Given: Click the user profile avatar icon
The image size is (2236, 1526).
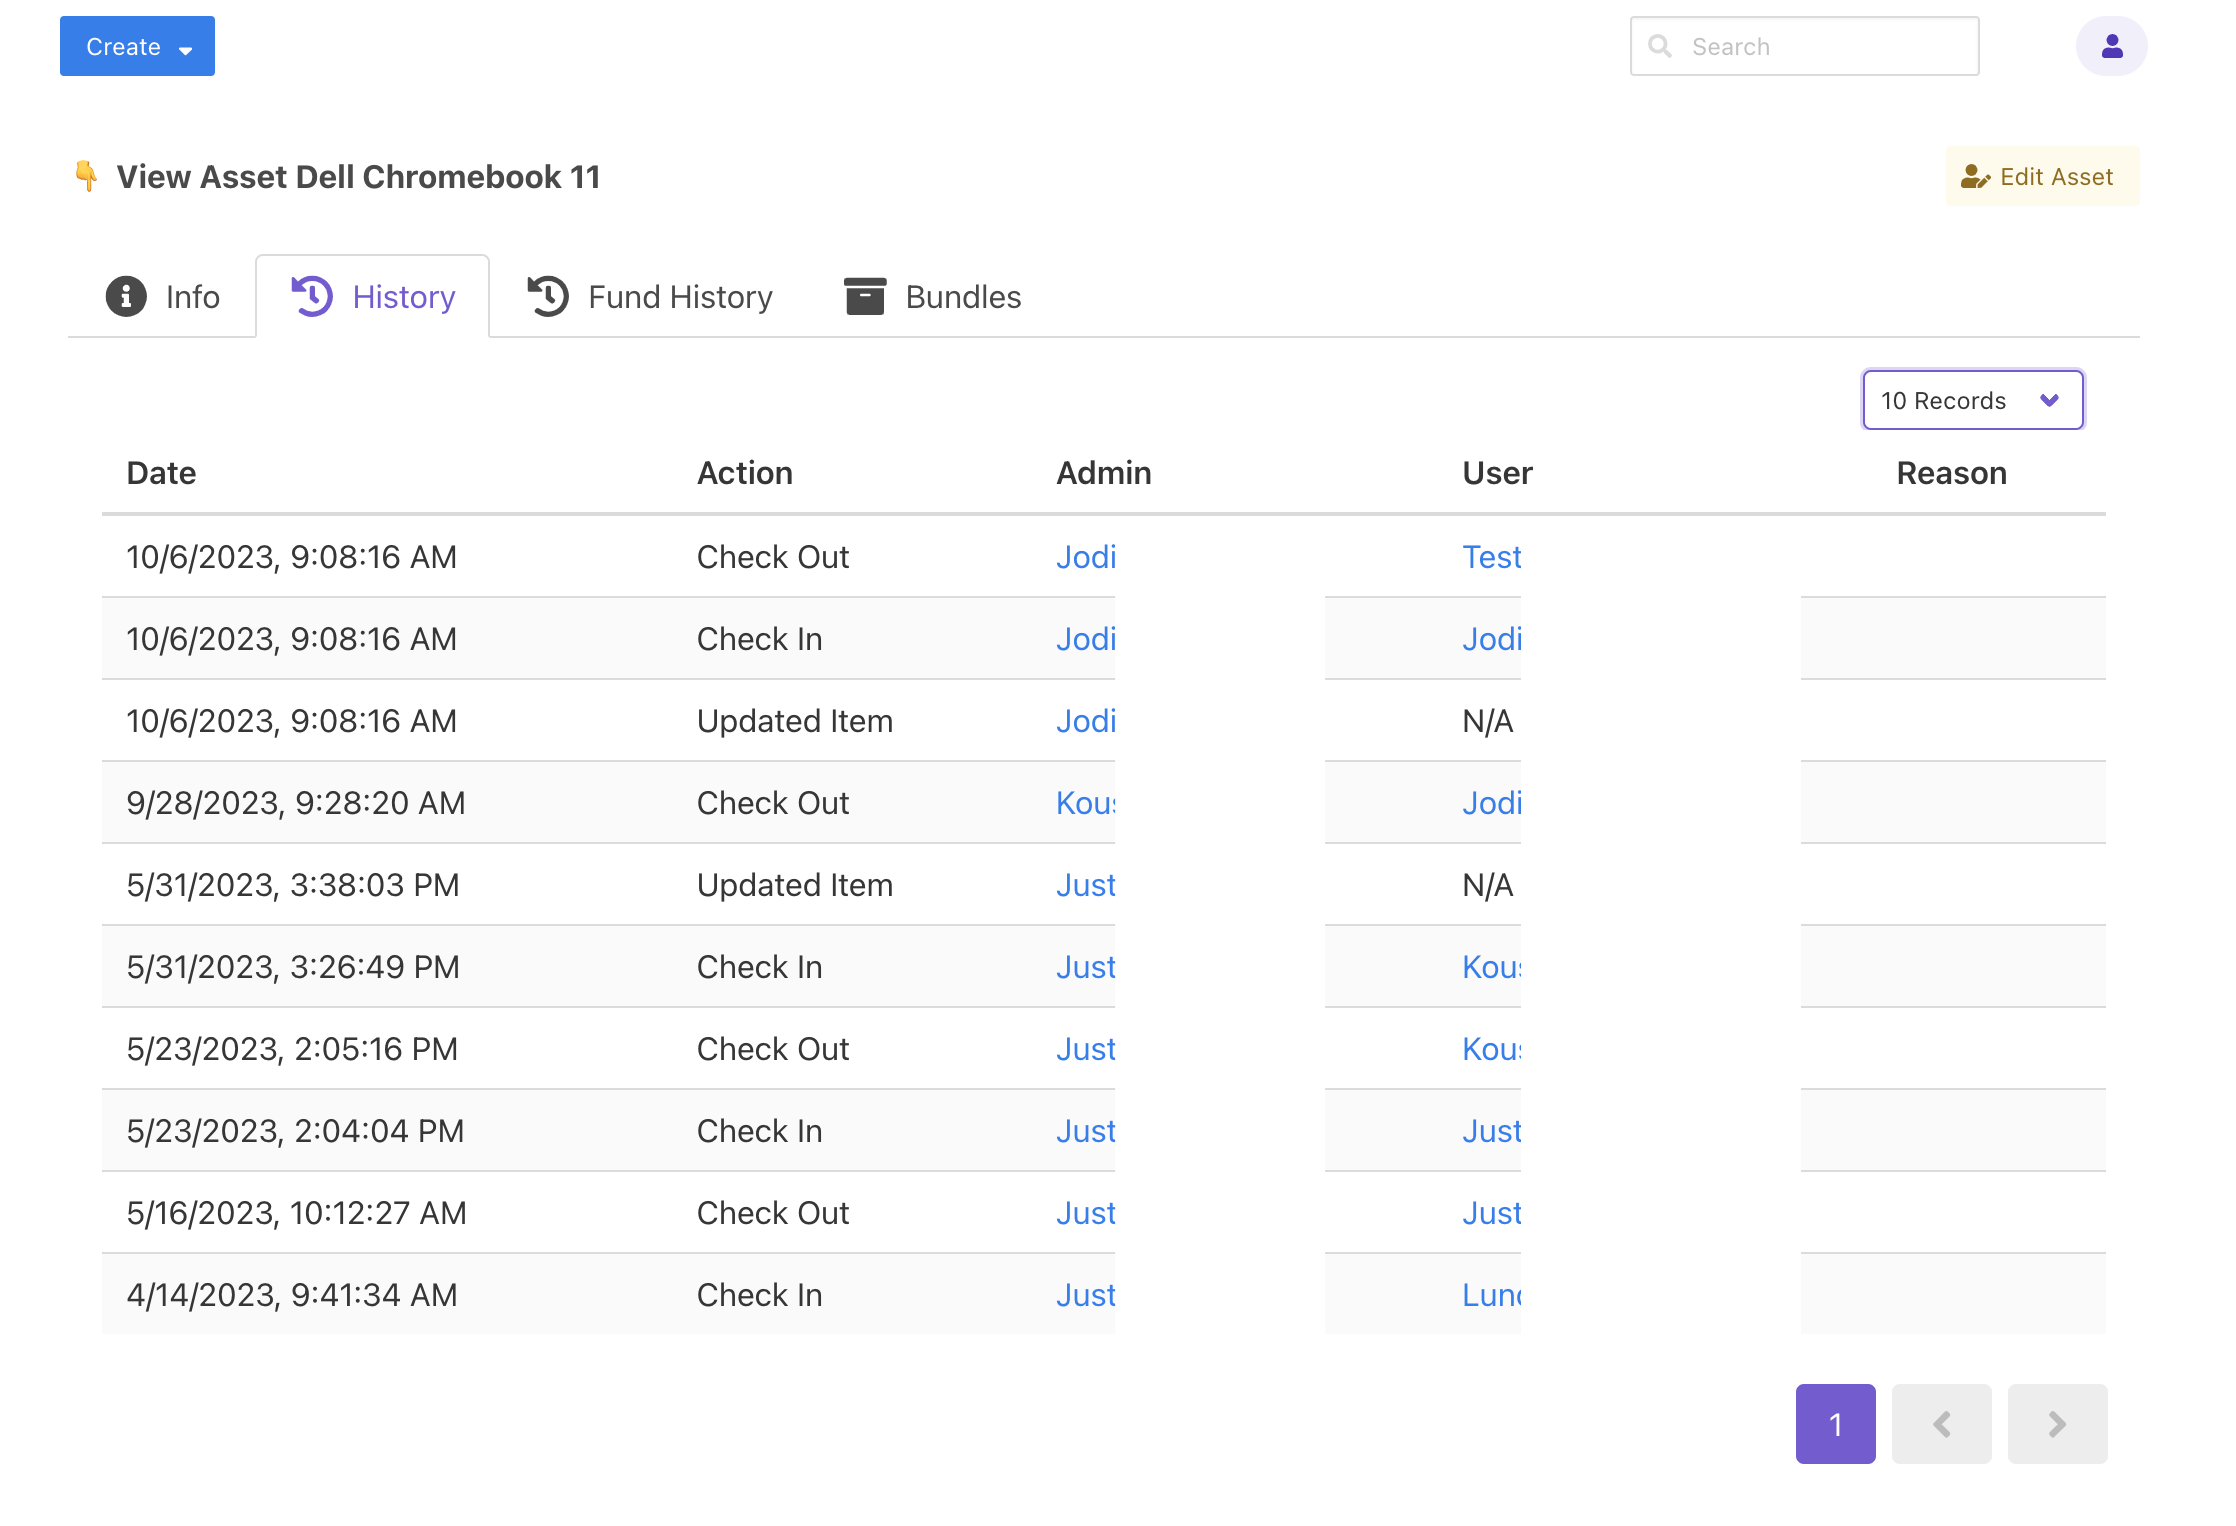Looking at the screenshot, I should (x=2111, y=46).
